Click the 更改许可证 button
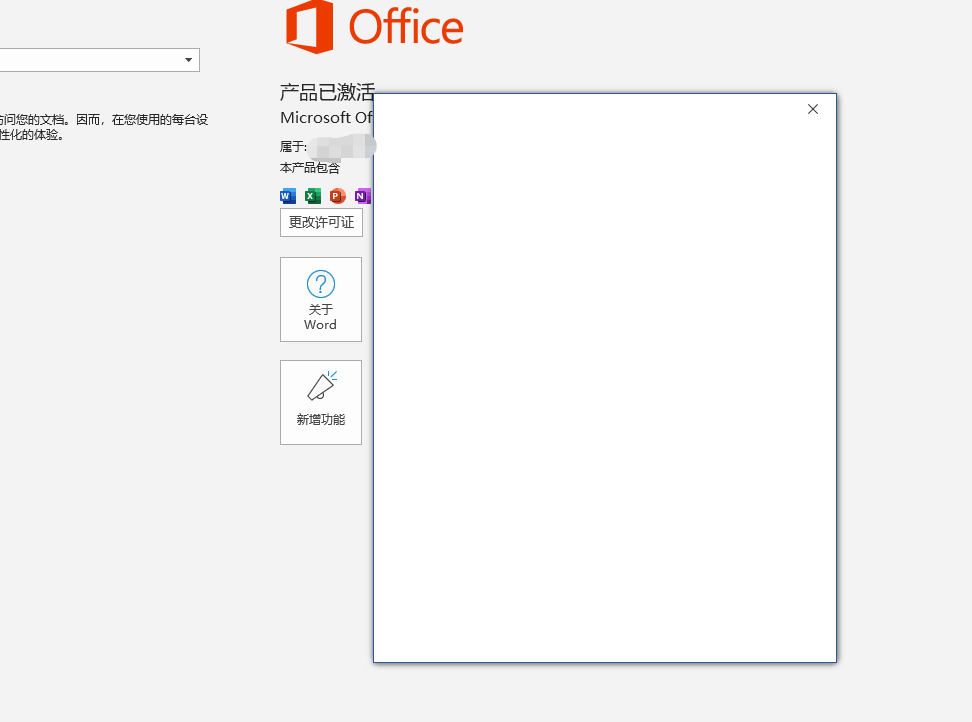 click(x=321, y=222)
